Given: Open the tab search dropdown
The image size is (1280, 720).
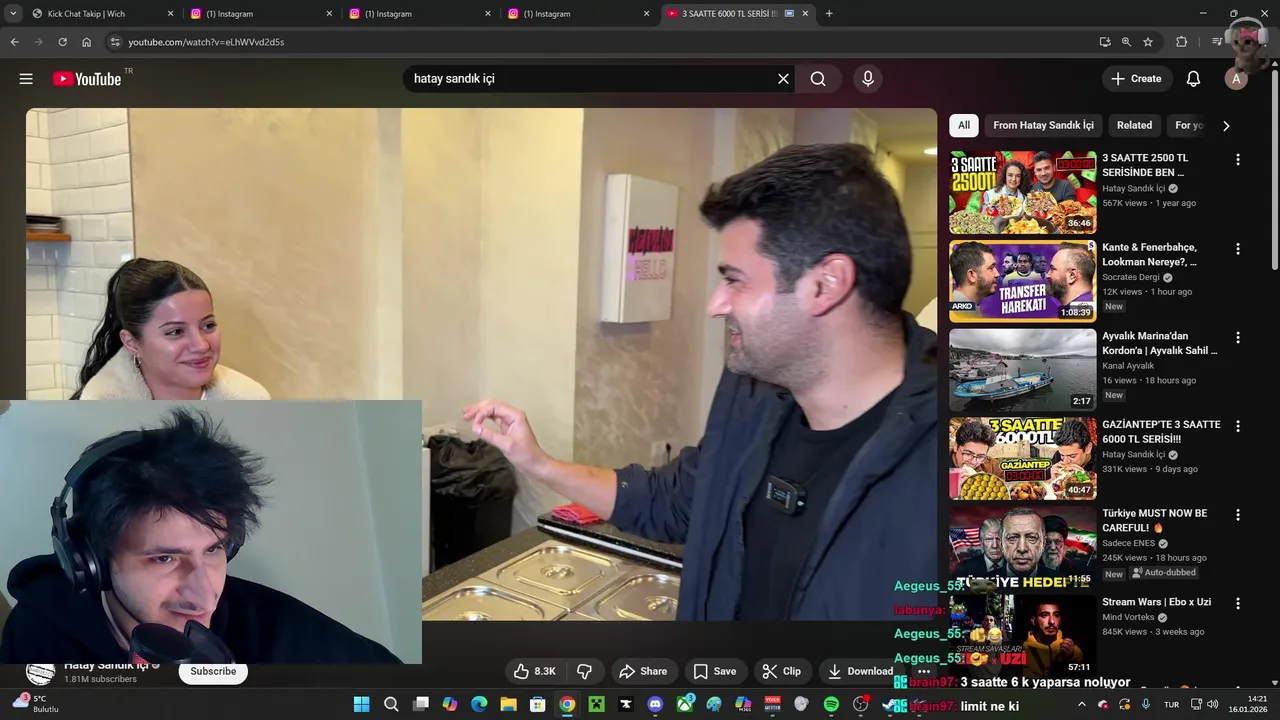Looking at the screenshot, I should [13, 14].
